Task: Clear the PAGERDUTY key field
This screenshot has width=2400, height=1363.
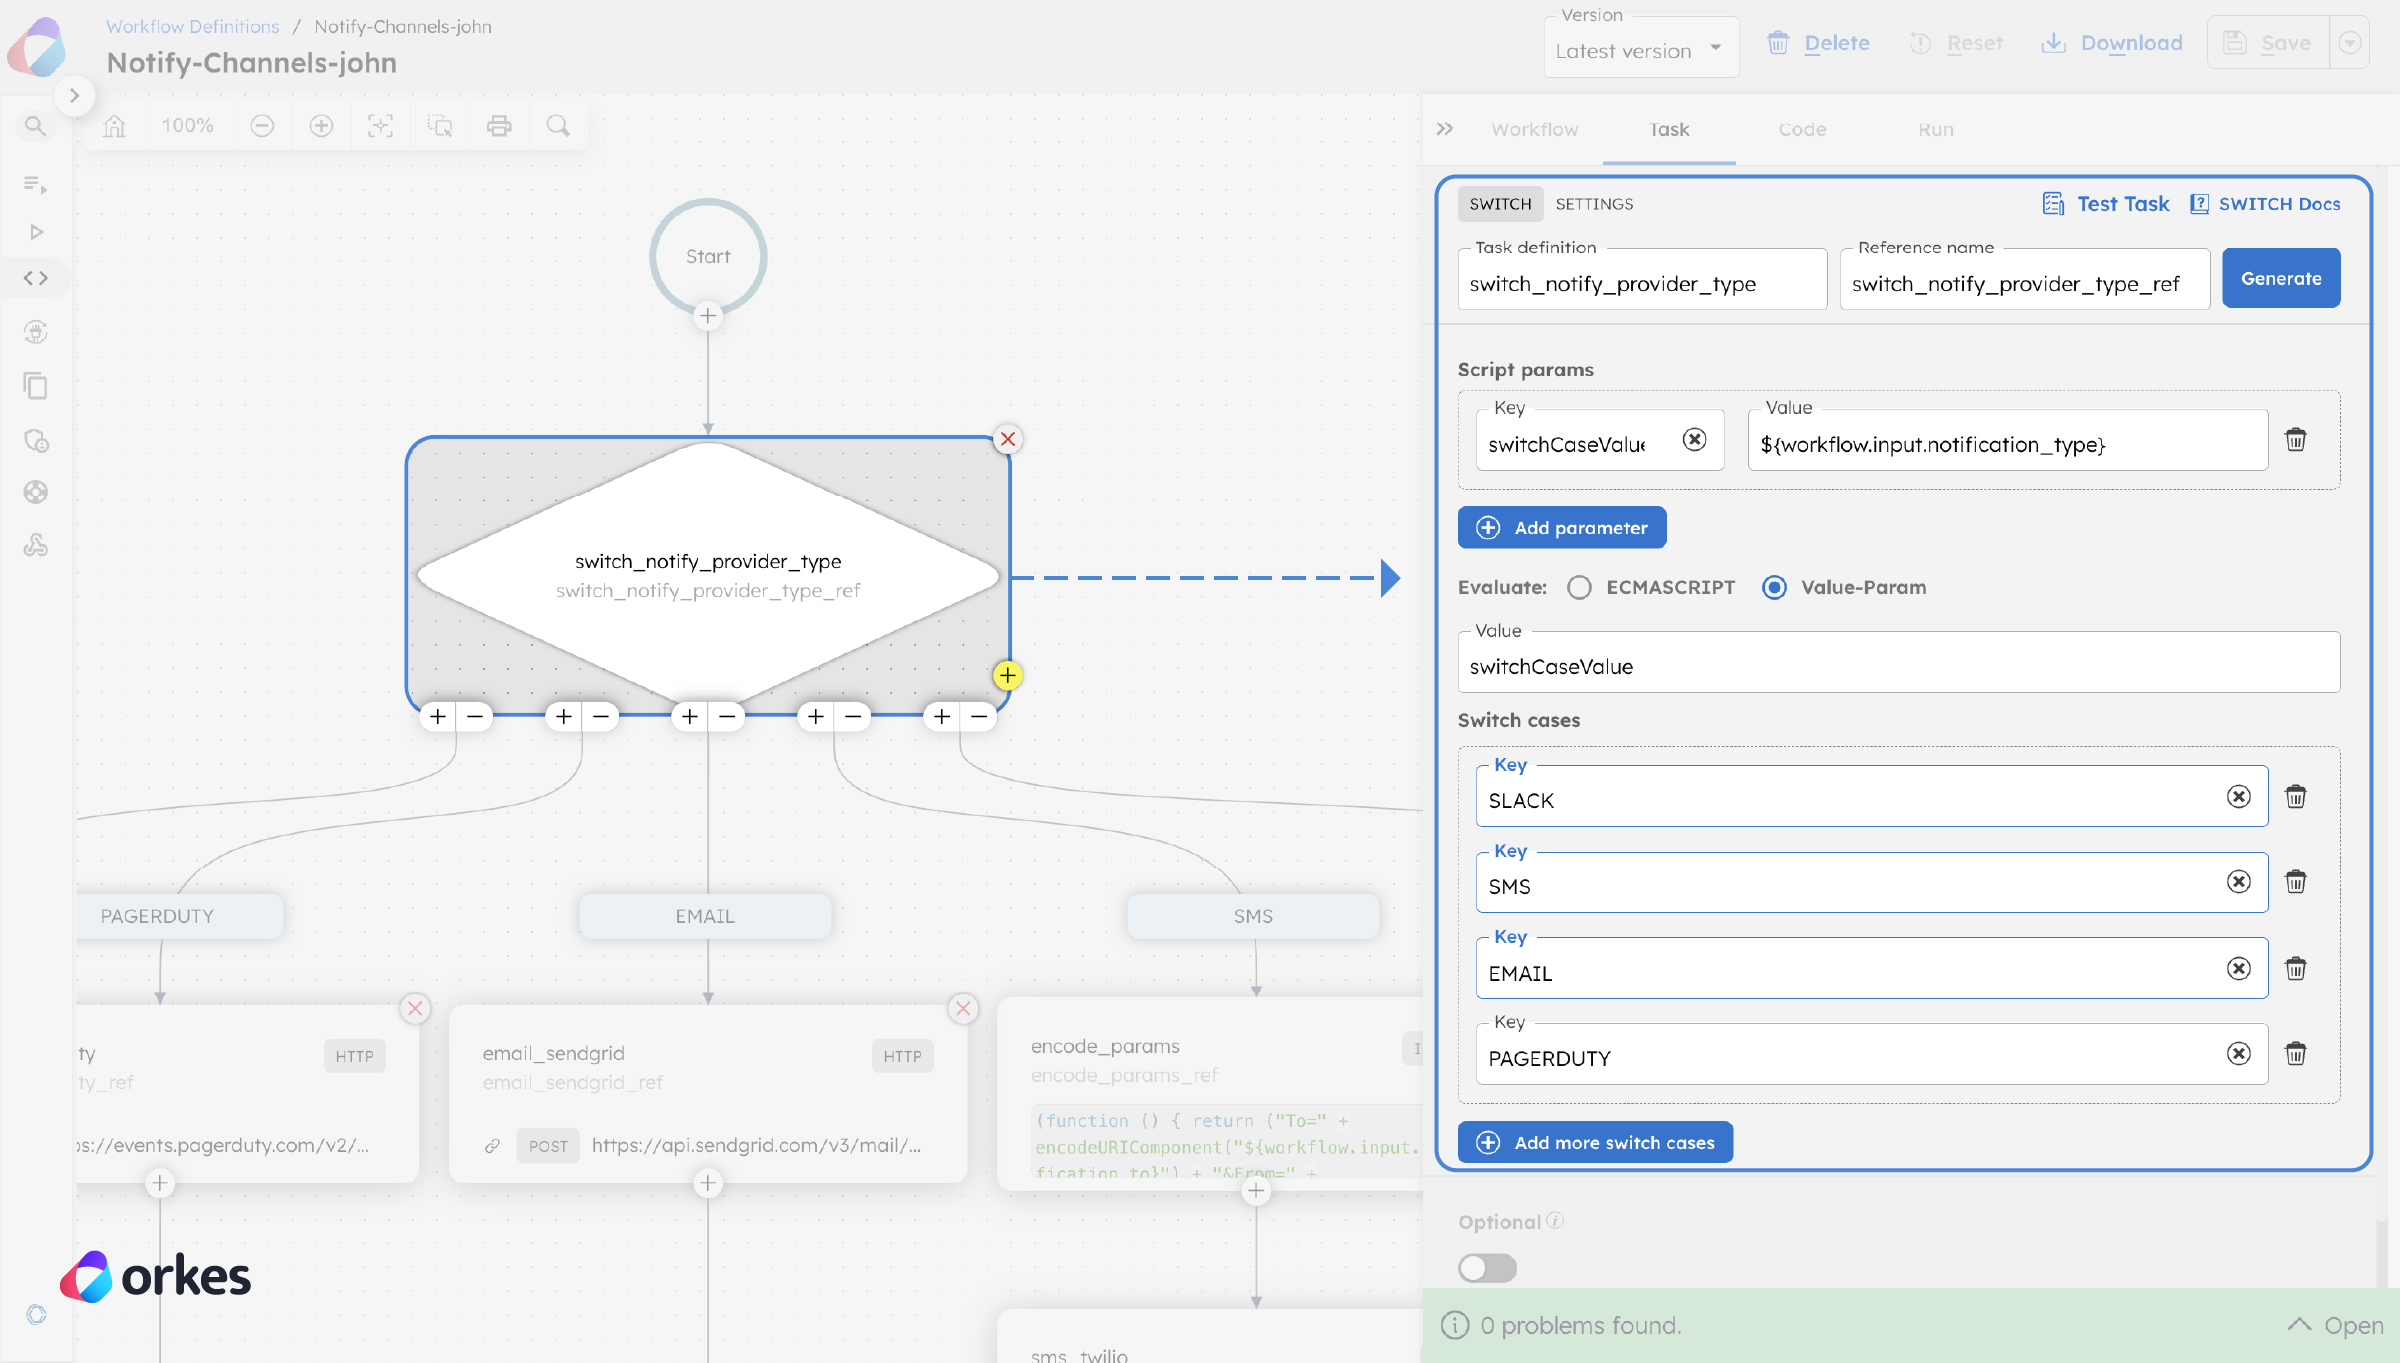Action: 2238,1054
